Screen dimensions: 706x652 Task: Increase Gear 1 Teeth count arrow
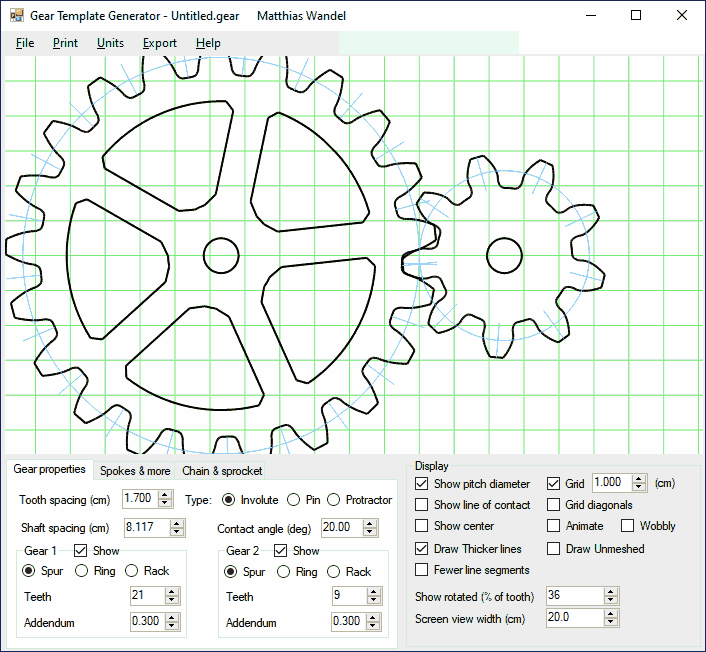point(172,591)
